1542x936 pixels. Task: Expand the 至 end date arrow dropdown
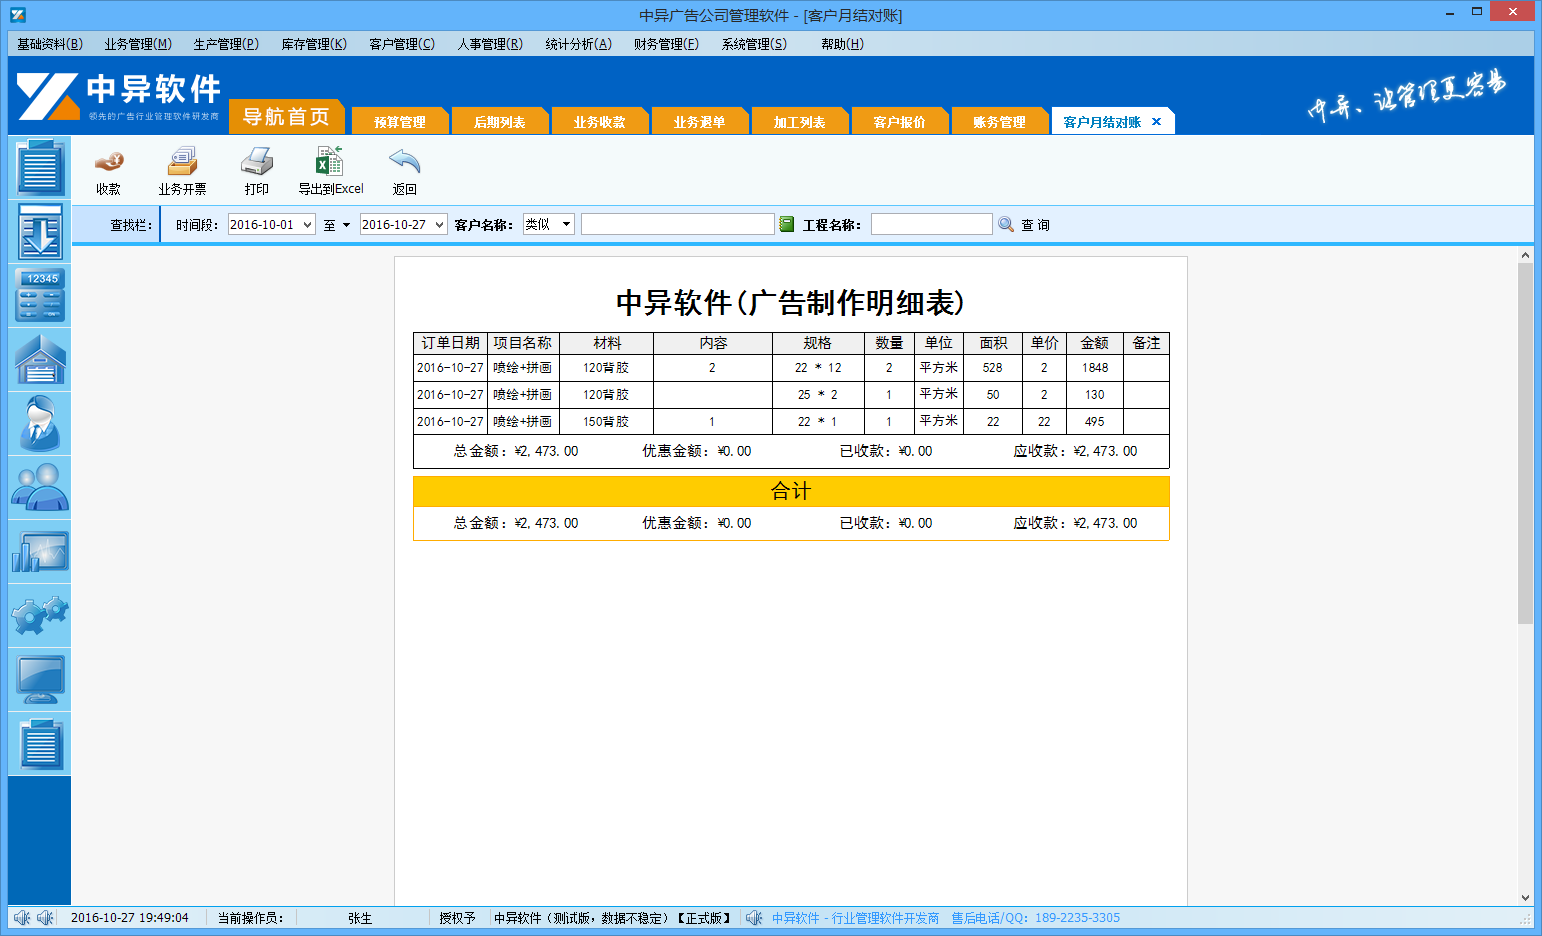[347, 224]
